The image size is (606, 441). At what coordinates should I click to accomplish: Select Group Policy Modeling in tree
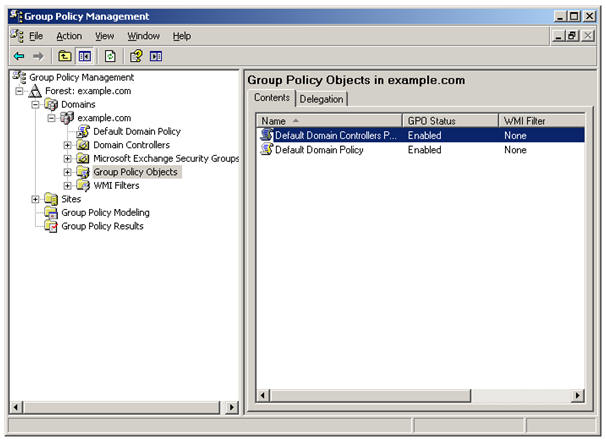(105, 213)
